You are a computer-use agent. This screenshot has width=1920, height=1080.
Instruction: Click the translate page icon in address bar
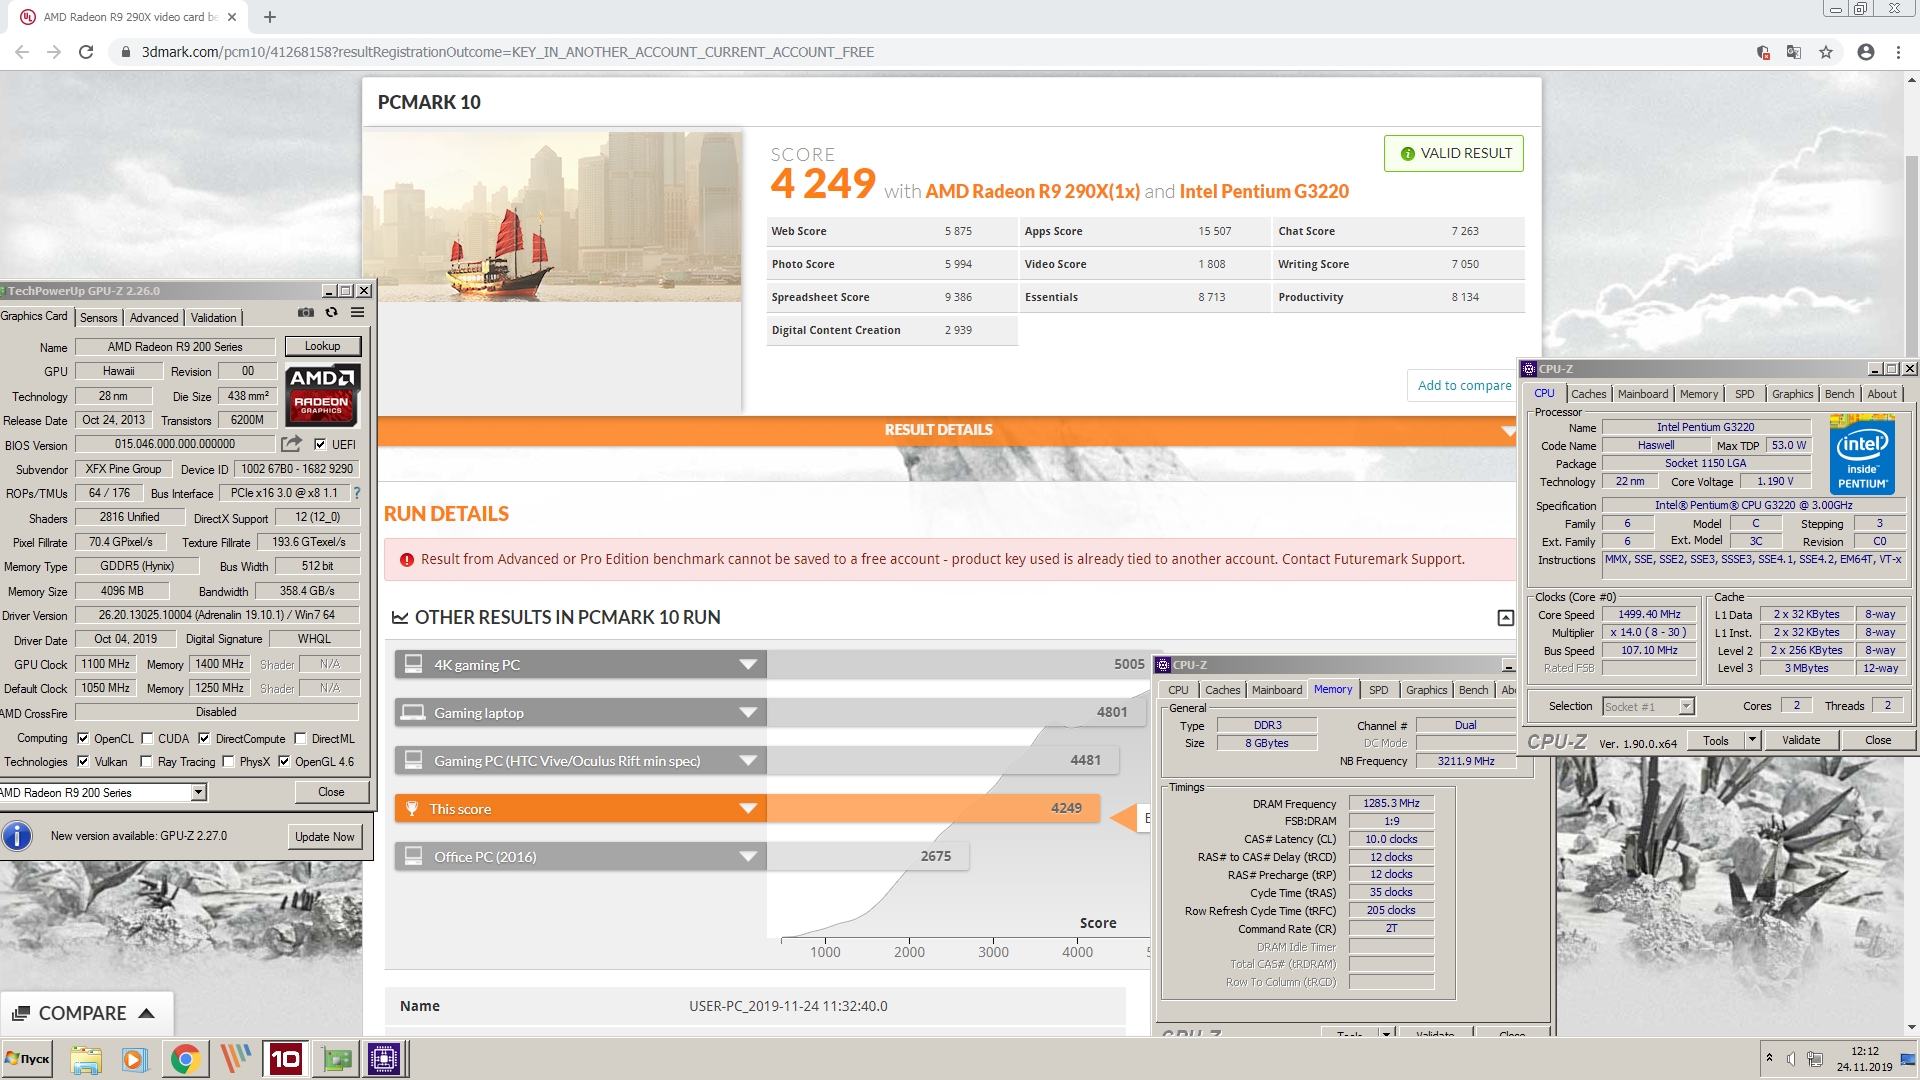tap(1794, 52)
